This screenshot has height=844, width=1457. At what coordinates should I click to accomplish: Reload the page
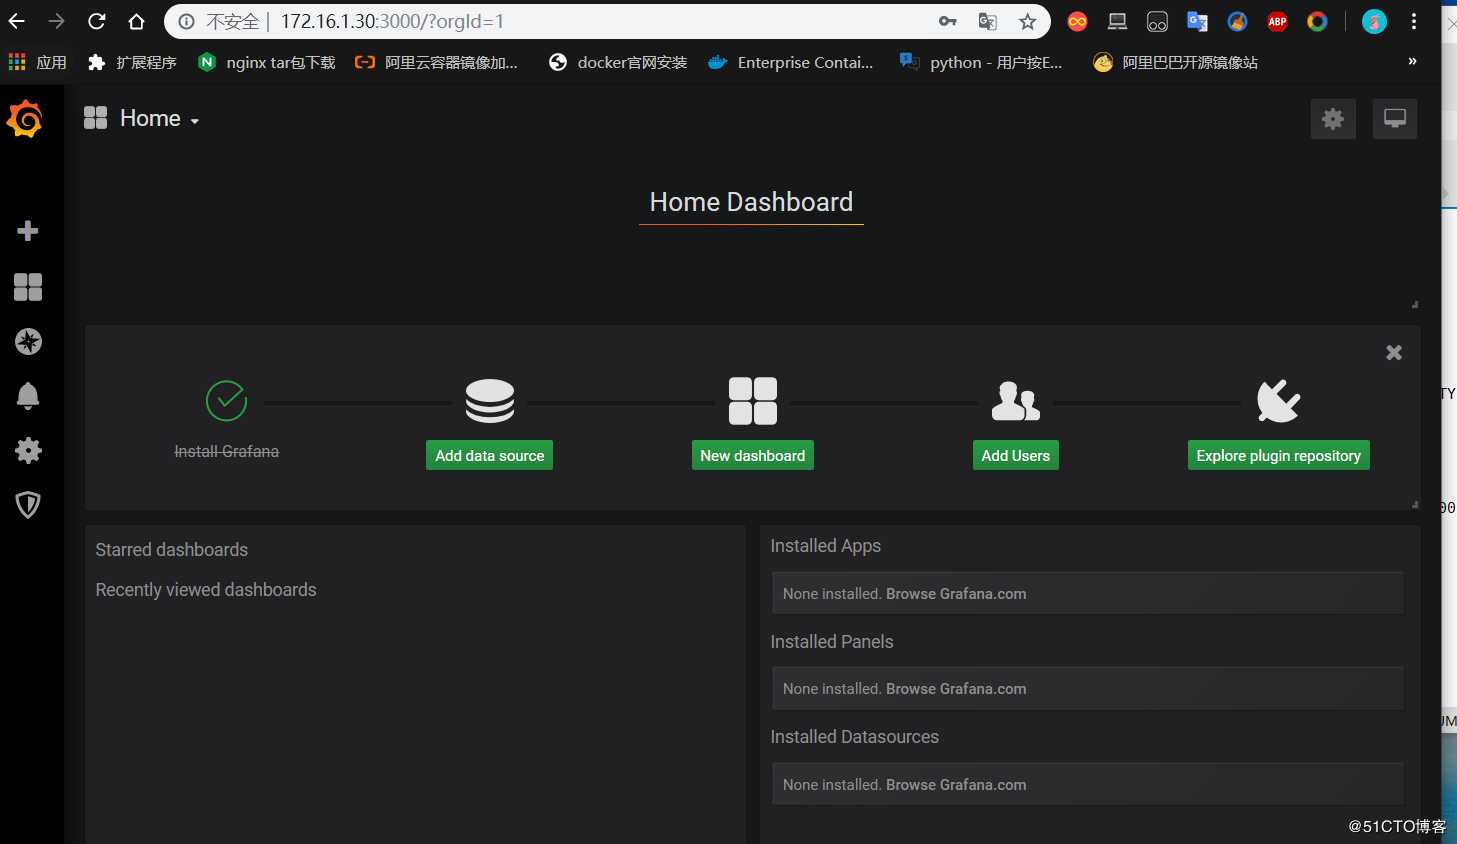97,21
